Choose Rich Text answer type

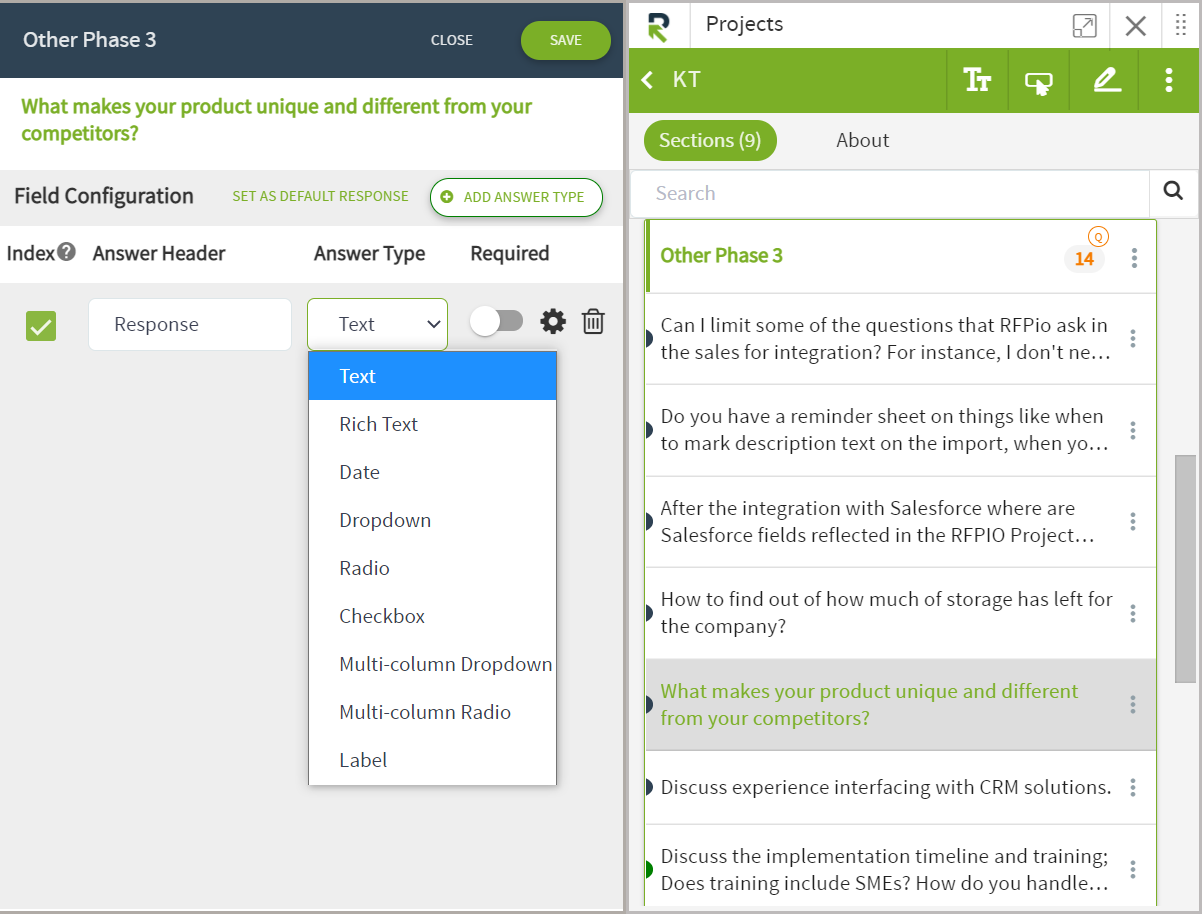pyautogui.click(x=432, y=424)
